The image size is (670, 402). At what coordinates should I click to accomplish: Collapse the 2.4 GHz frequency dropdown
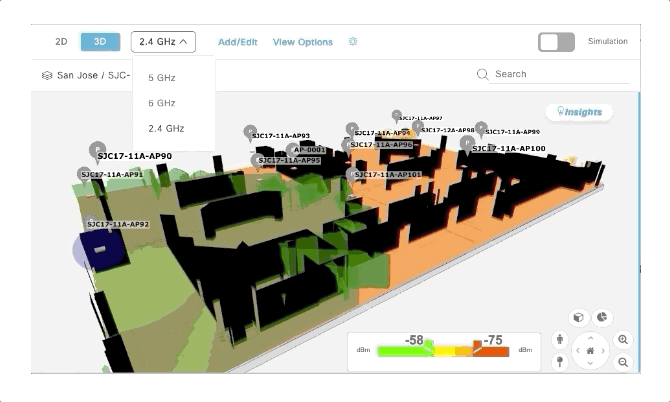[x=163, y=42]
